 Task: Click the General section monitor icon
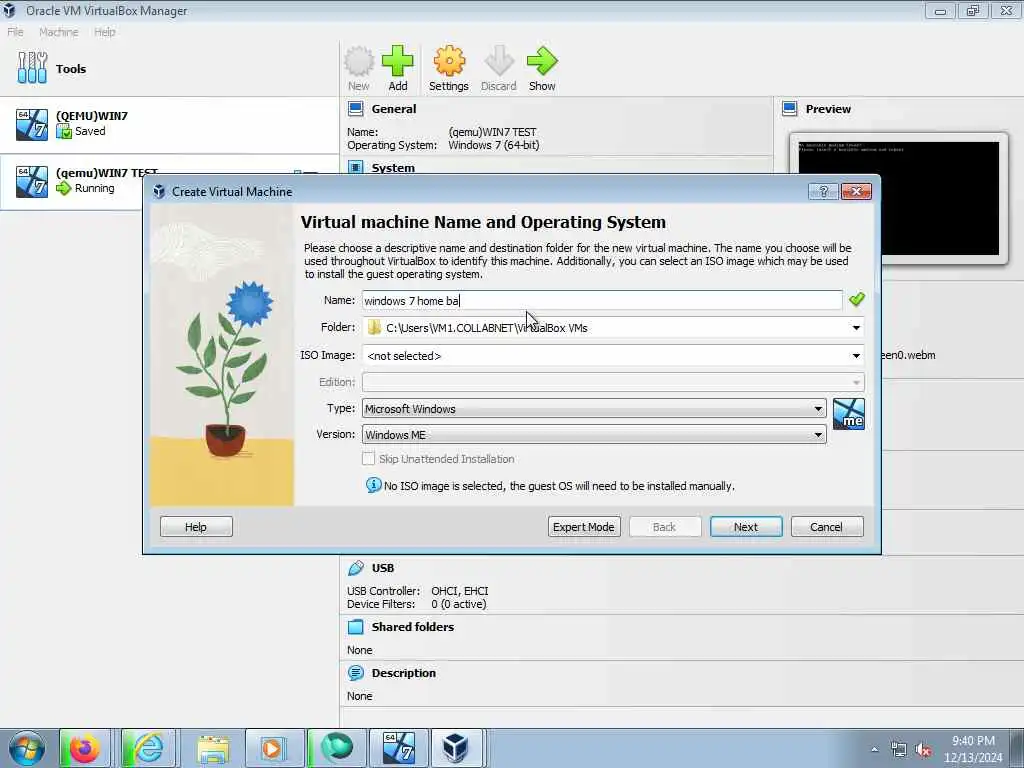pos(356,109)
